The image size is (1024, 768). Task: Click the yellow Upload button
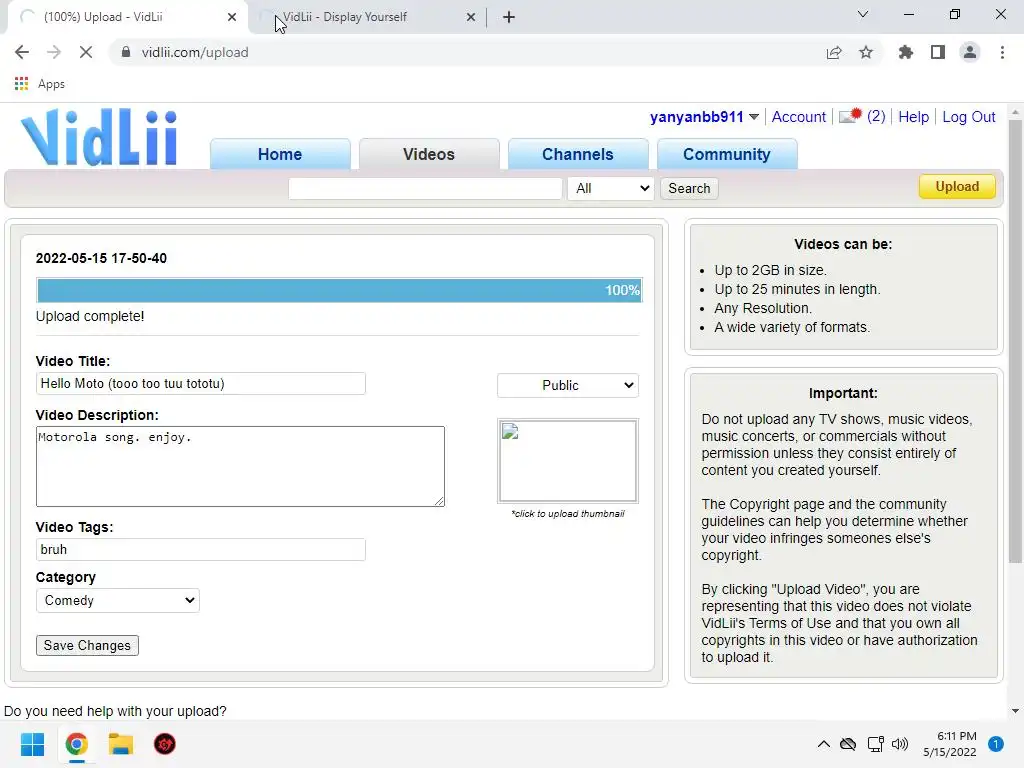[x=957, y=186]
